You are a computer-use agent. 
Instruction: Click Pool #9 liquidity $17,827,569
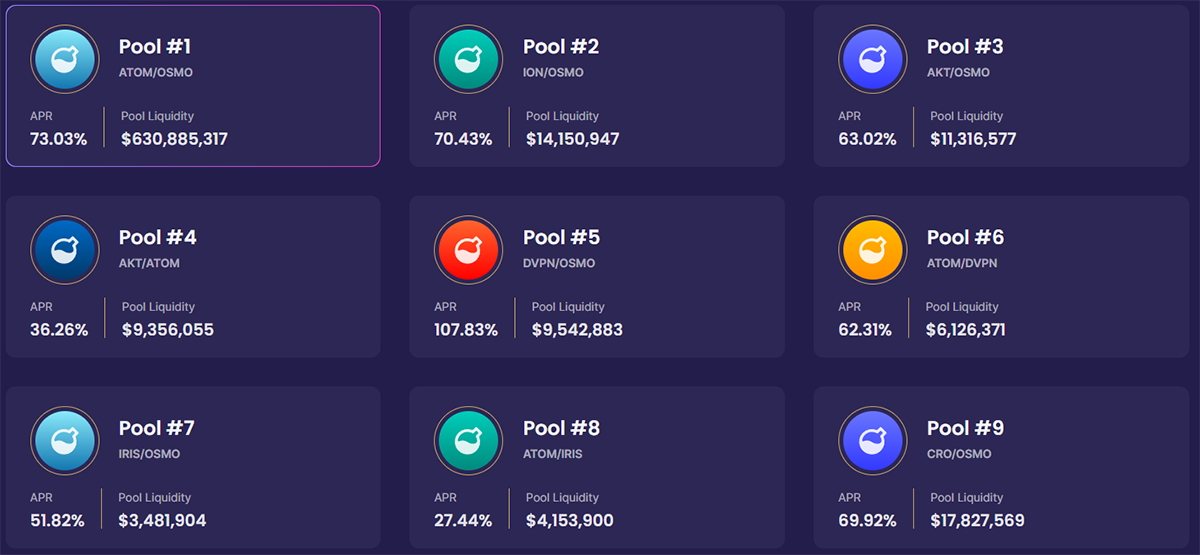977,521
